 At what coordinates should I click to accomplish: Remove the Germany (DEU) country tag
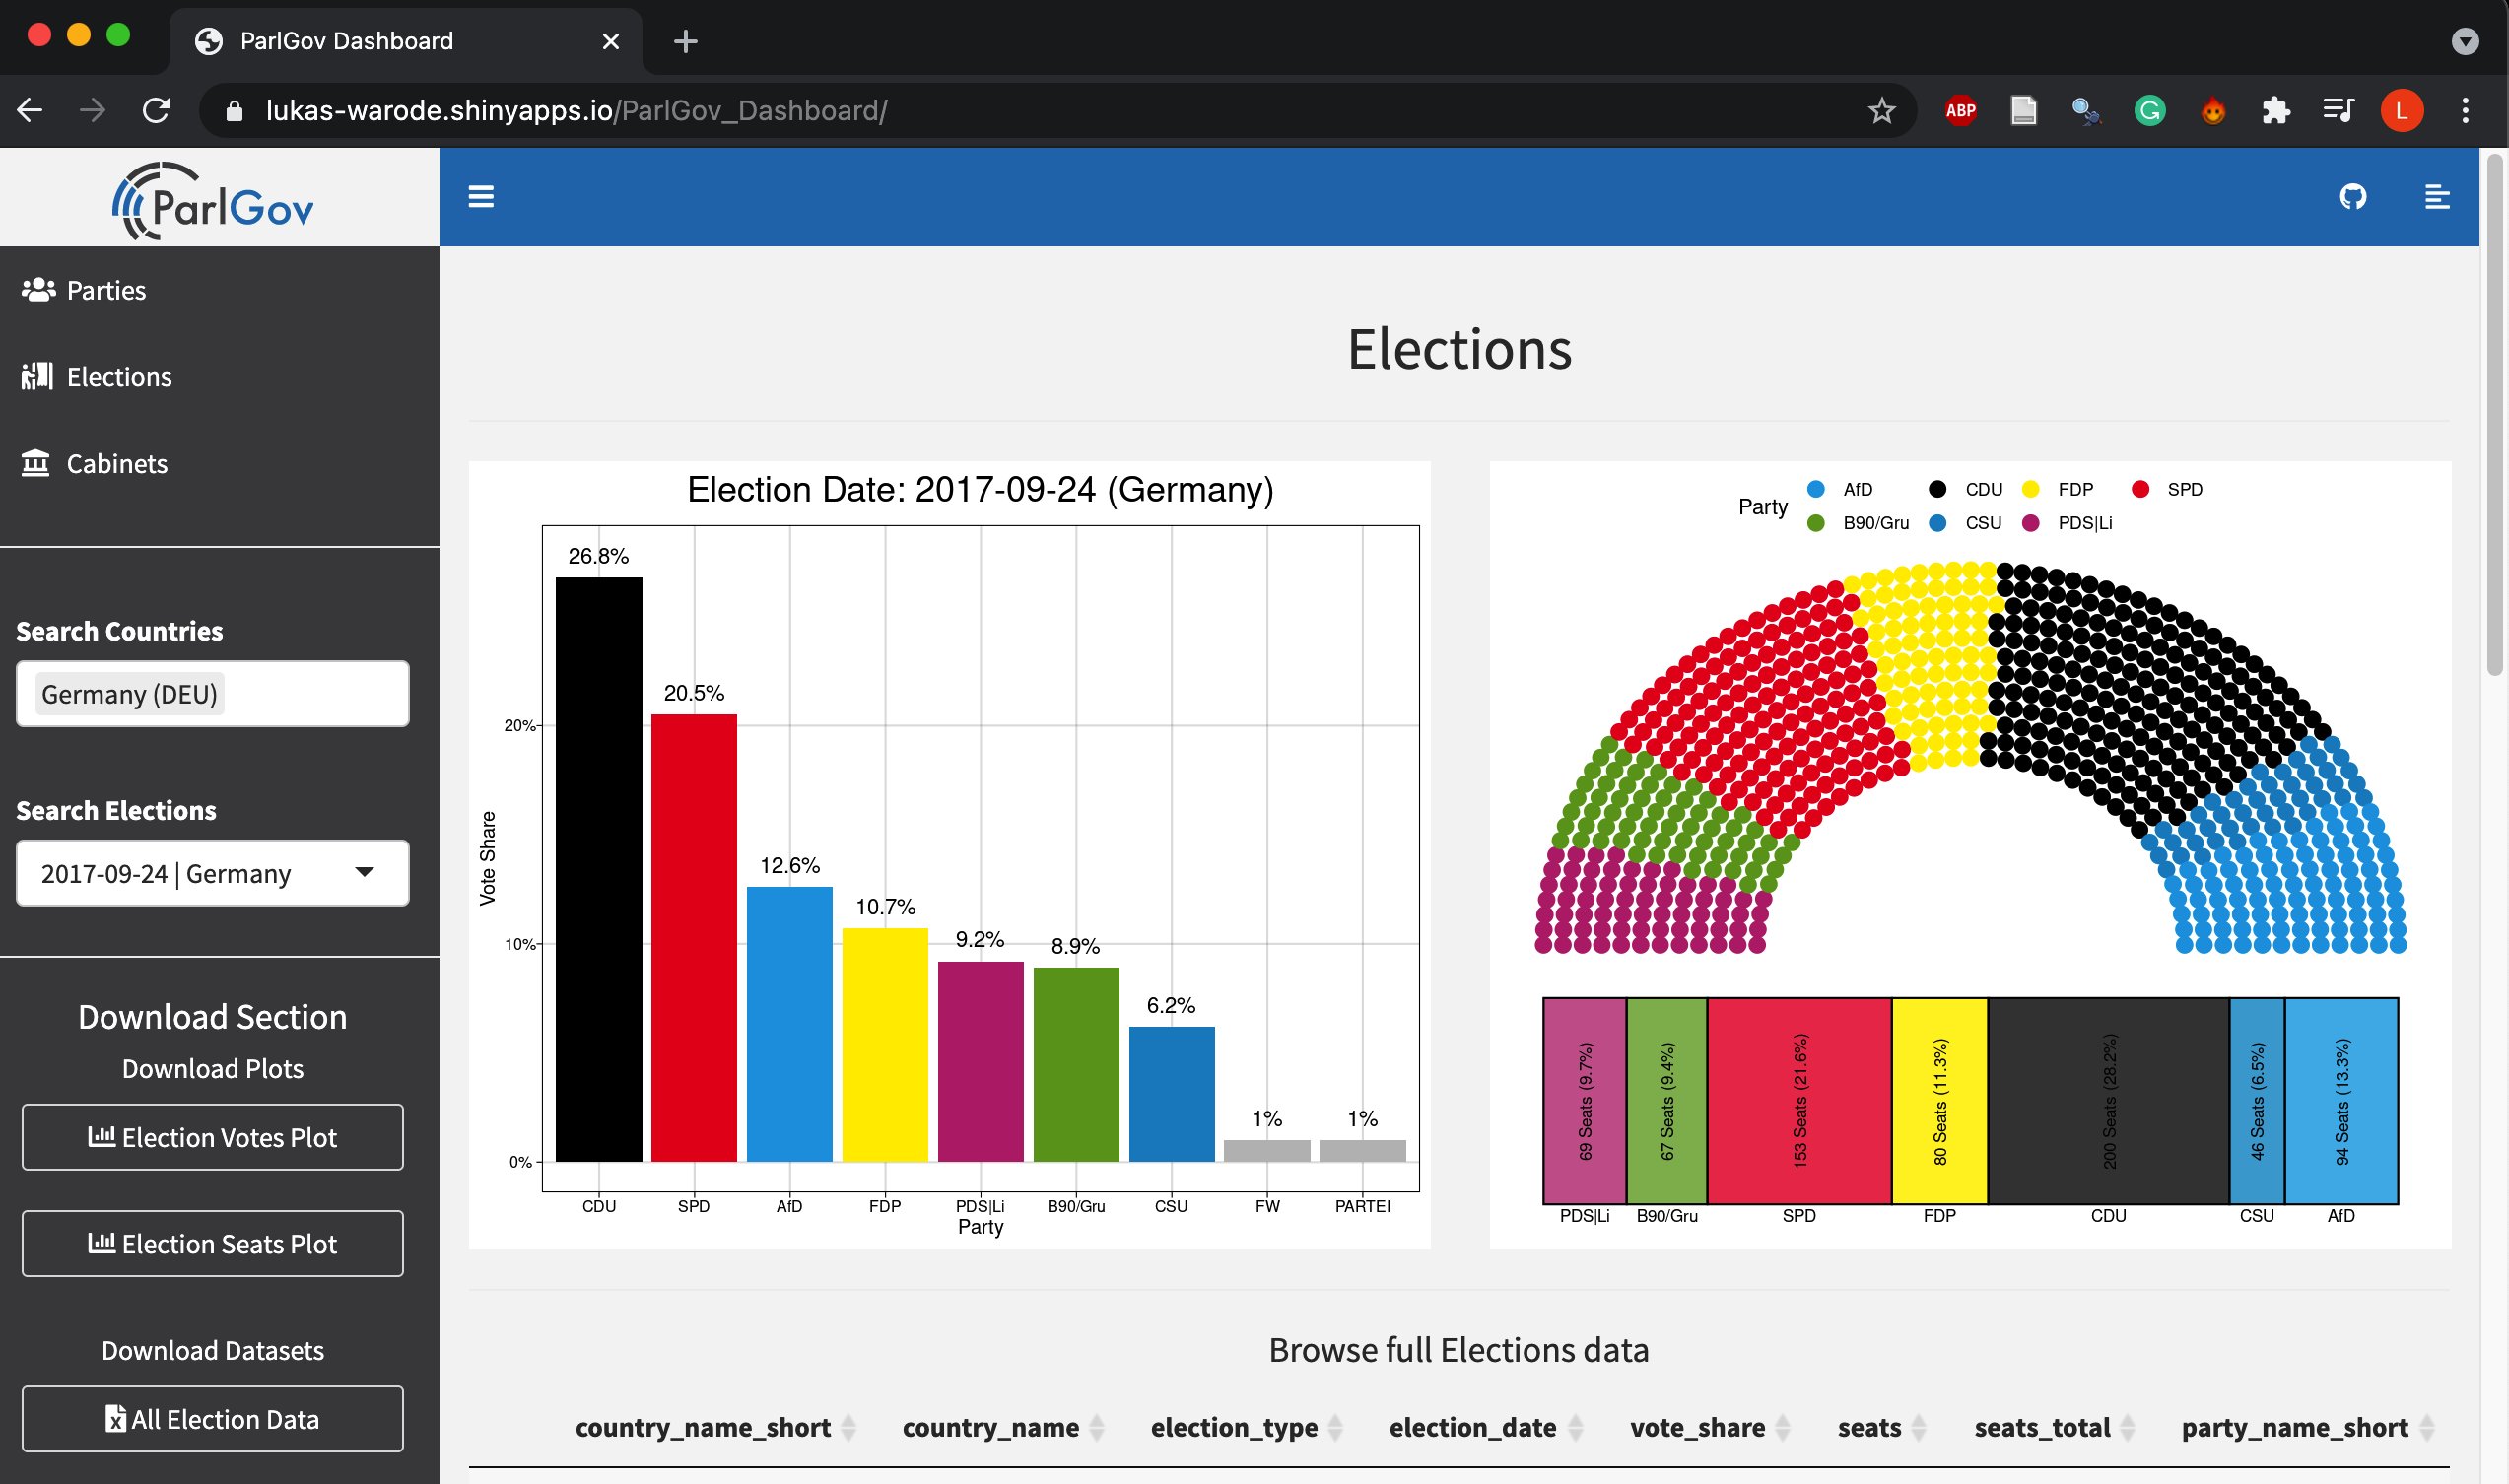(x=129, y=693)
